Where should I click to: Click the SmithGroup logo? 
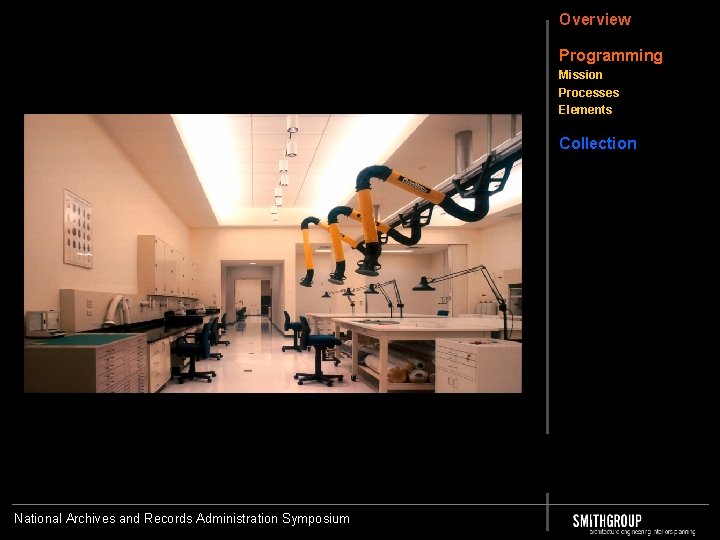607,521
